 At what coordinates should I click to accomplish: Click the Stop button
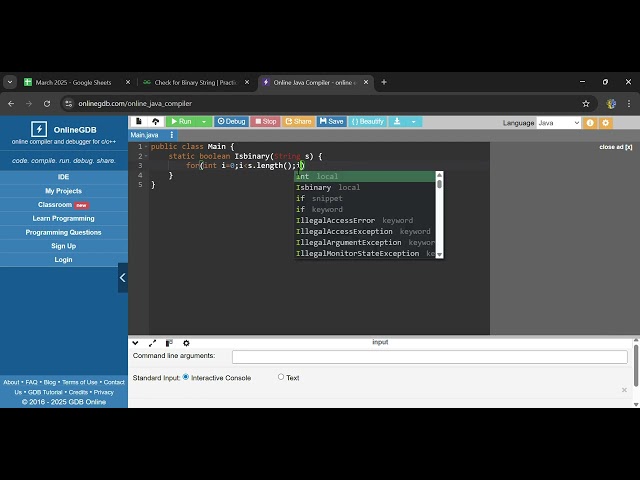(x=266, y=122)
